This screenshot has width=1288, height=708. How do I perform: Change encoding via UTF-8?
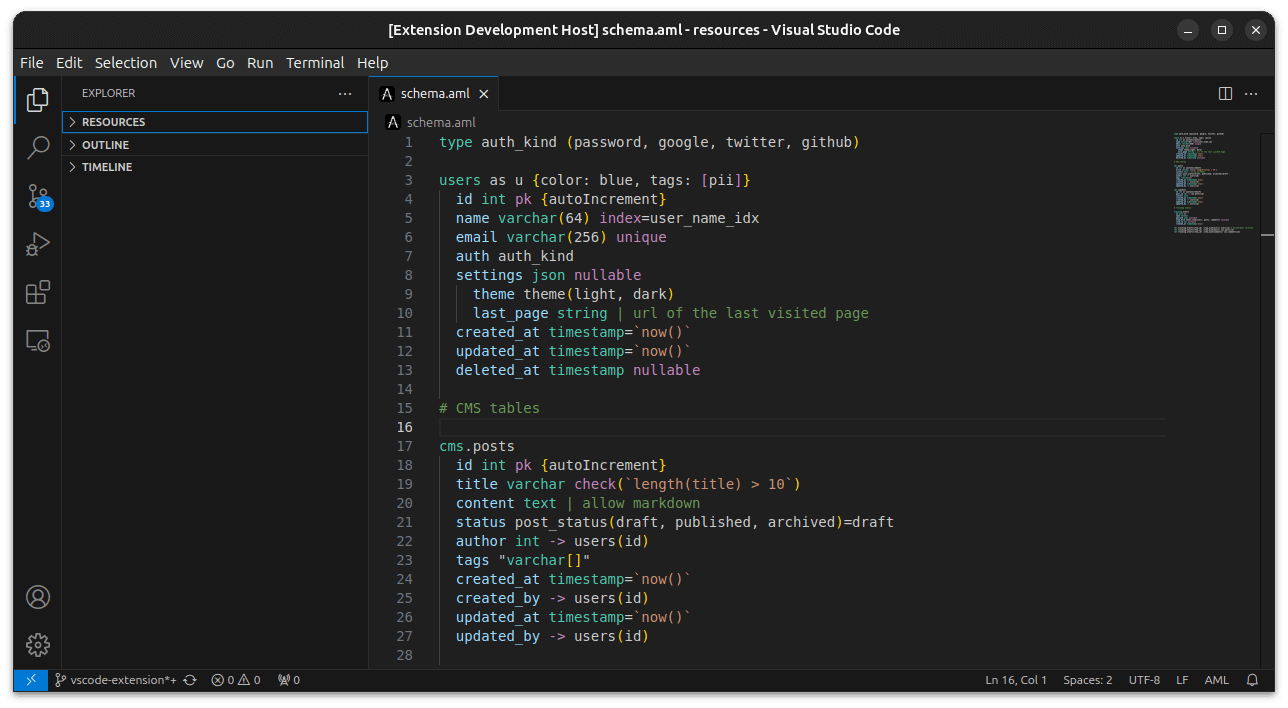coord(1145,680)
